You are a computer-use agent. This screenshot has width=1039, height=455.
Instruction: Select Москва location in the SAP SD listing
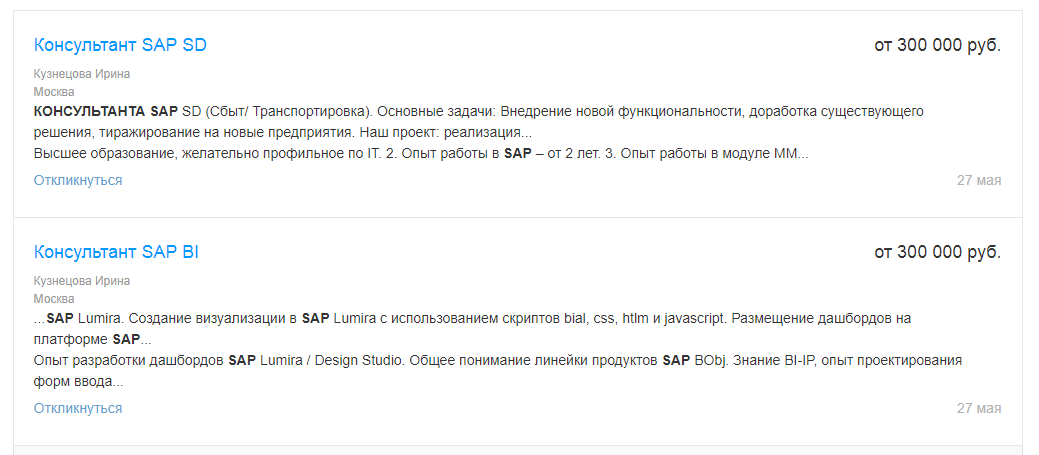54,91
